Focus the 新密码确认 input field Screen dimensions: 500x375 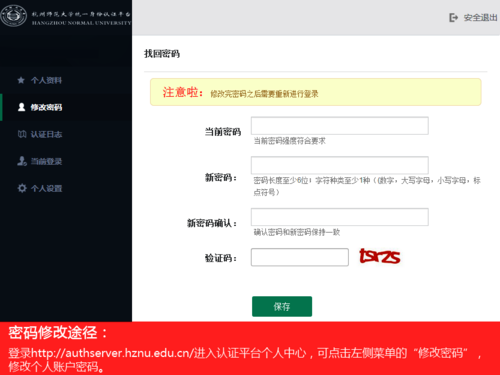340,217
